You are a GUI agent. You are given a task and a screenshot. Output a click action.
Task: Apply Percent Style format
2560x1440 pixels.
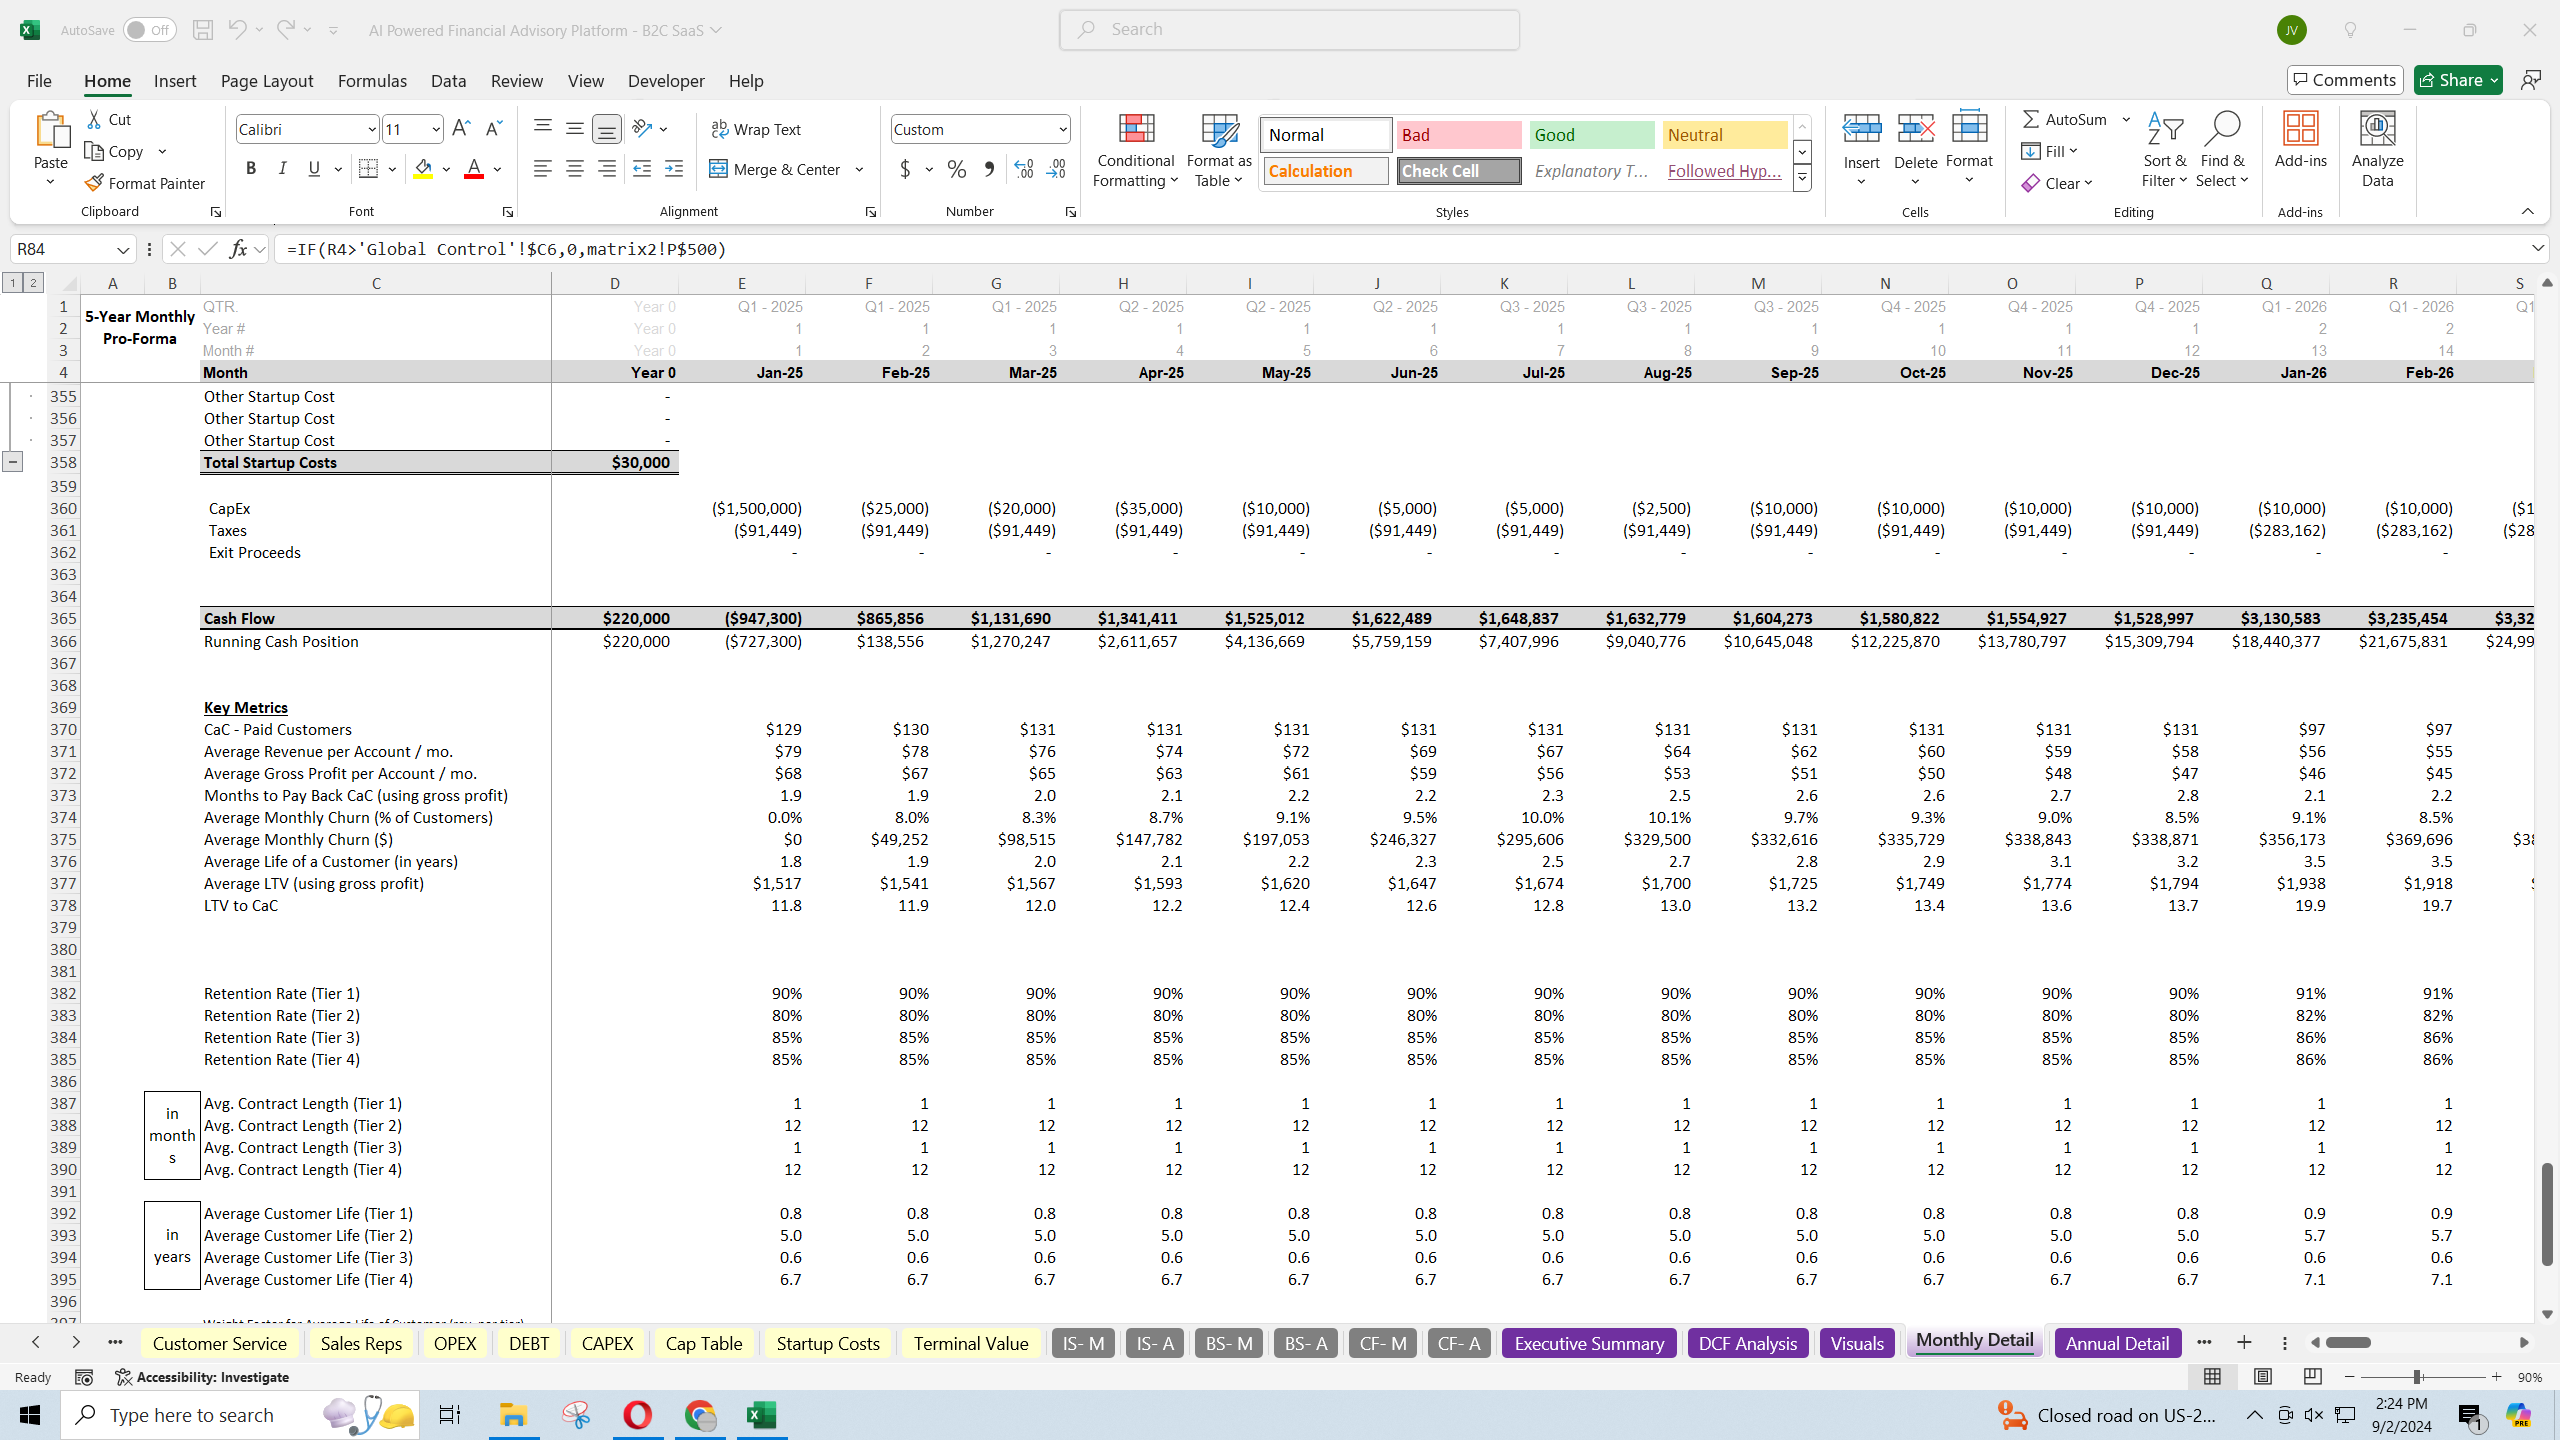[957, 169]
